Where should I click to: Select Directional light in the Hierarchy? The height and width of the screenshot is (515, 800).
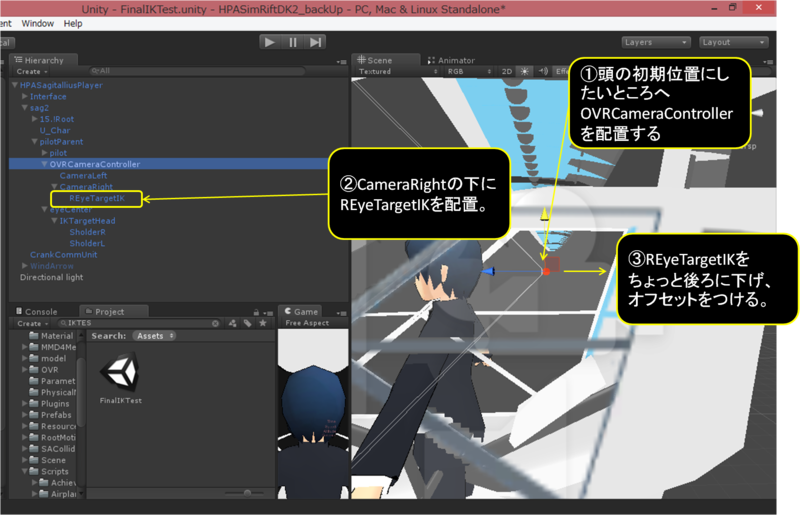point(52,277)
